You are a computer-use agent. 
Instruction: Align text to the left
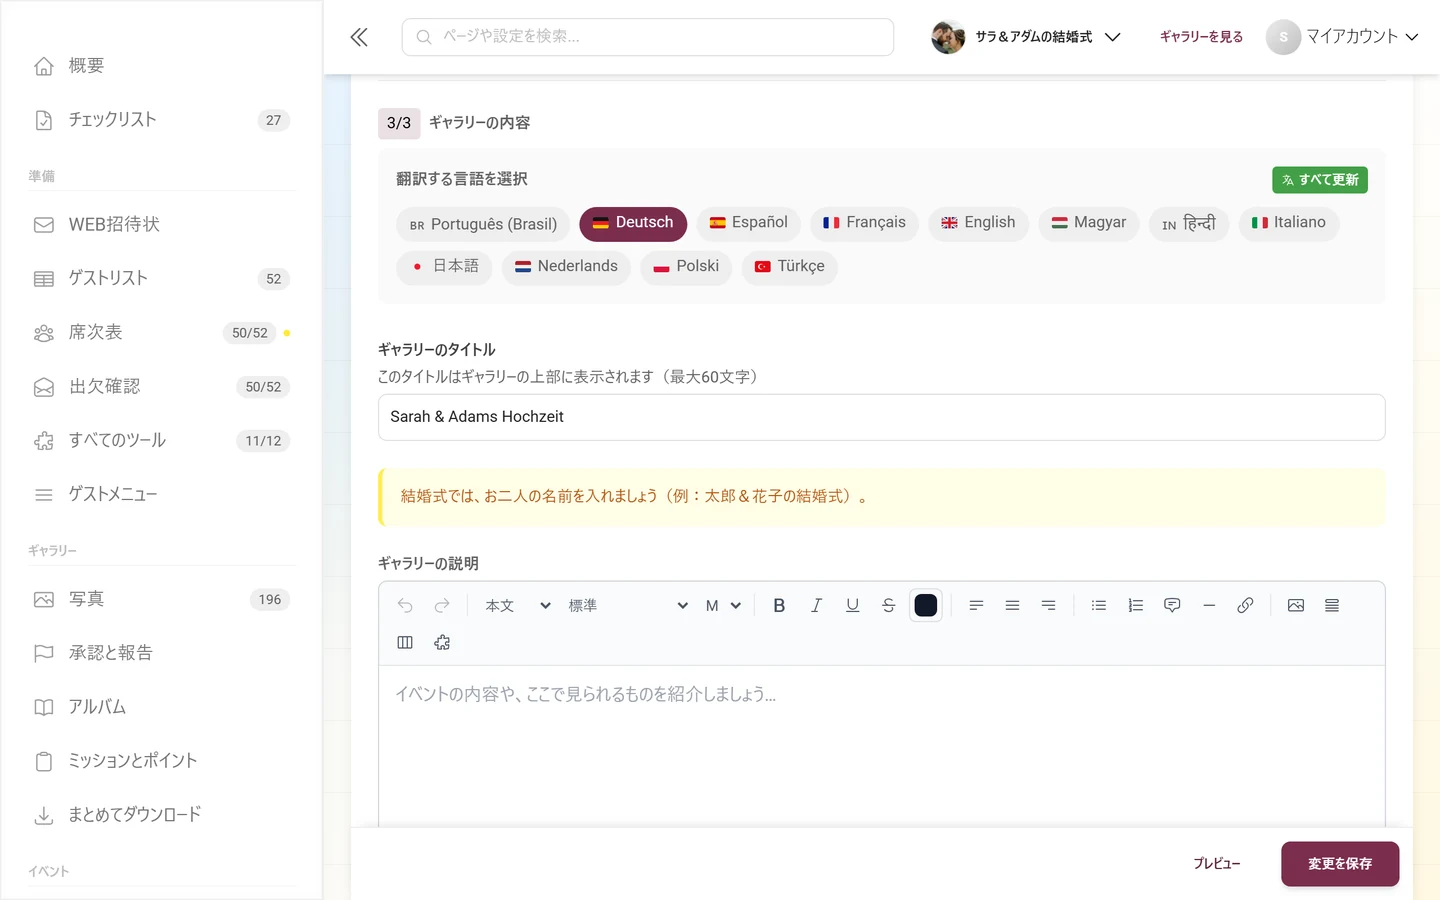pyautogui.click(x=976, y=605)
